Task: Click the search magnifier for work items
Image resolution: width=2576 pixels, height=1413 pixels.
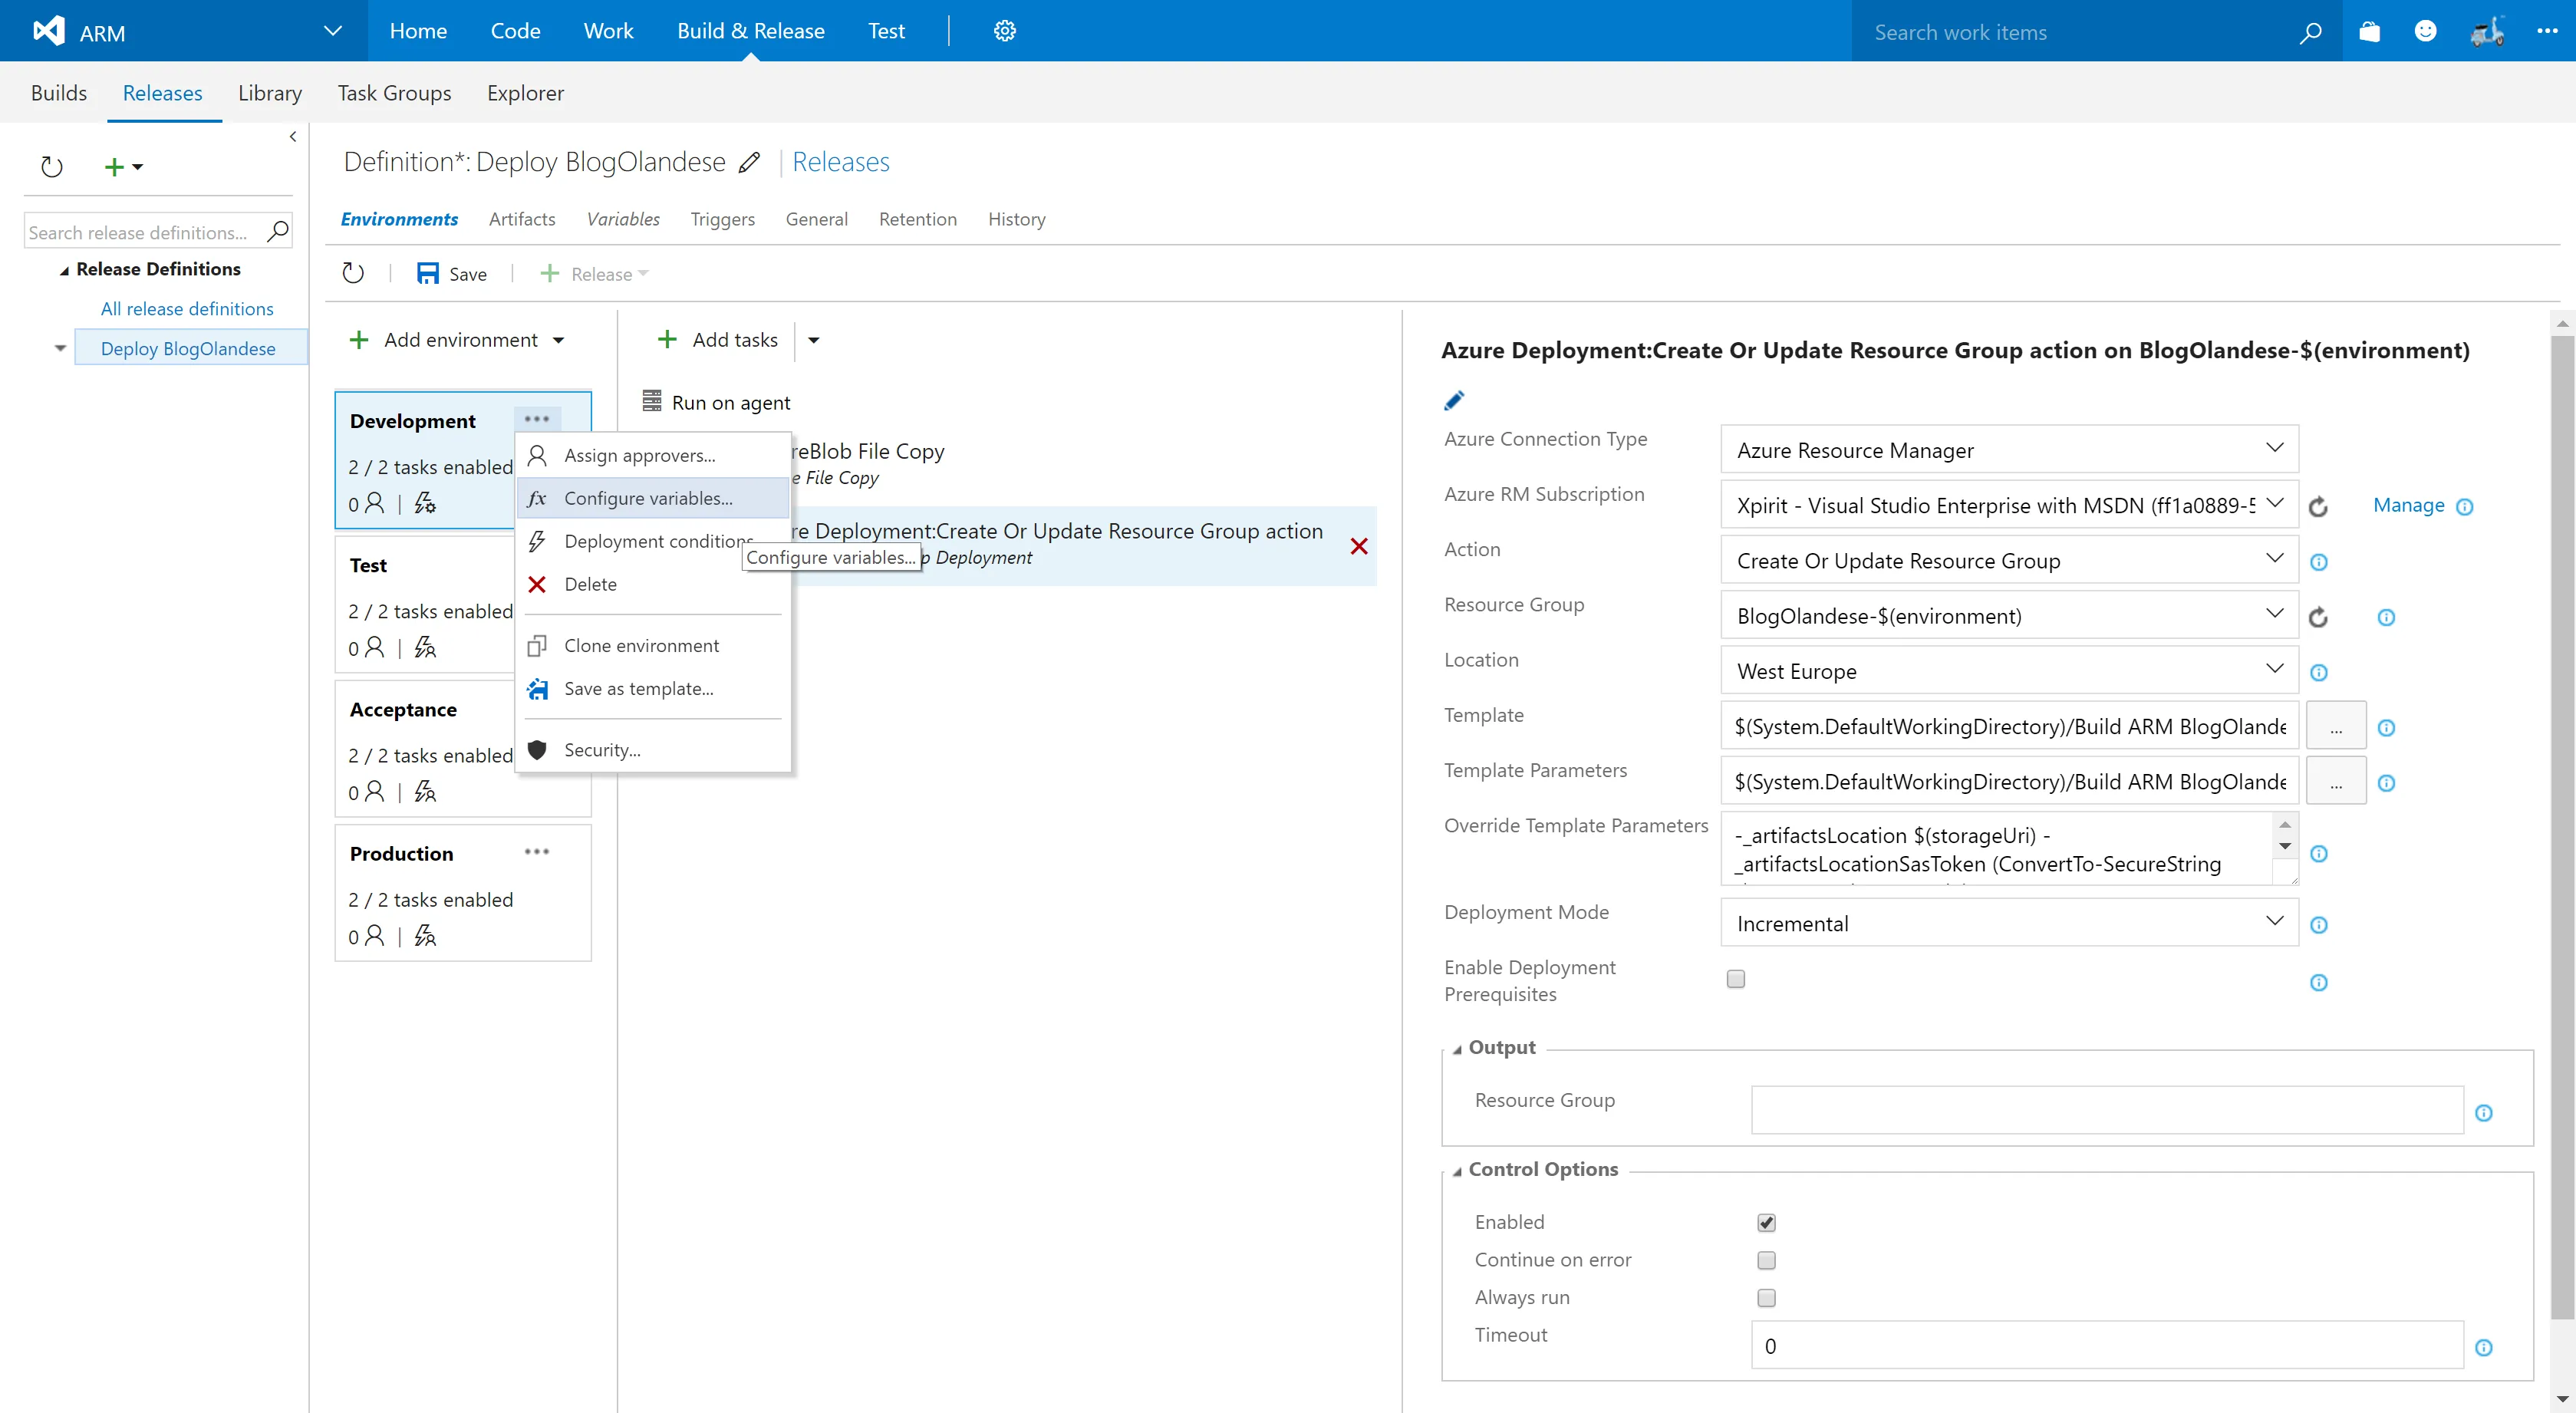Action: click(2310, 32)
